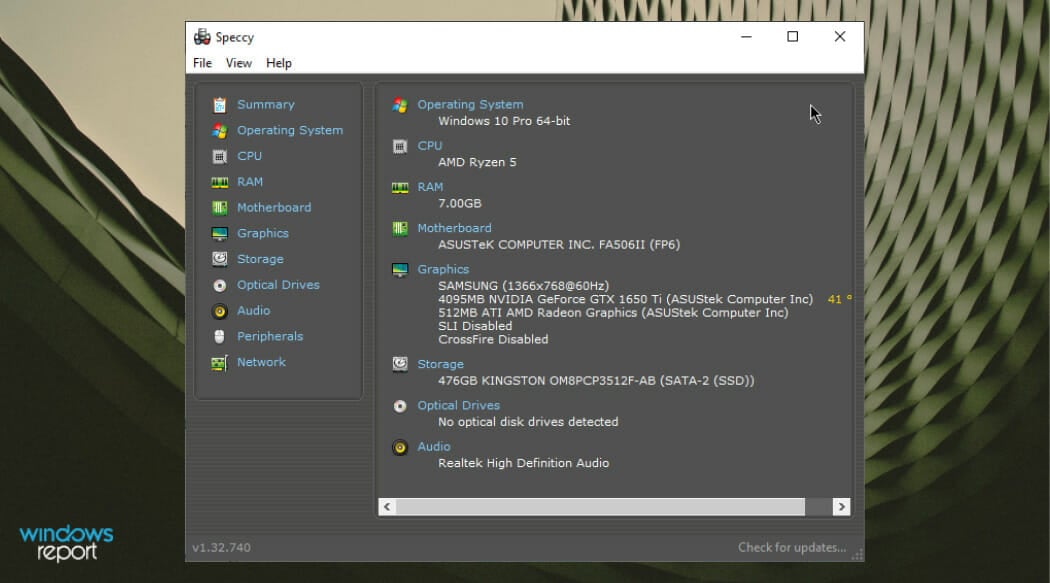The height and width of the screenshot is (583, 1050).
Task: Open the View menu
Action: [x=239, y=63]
